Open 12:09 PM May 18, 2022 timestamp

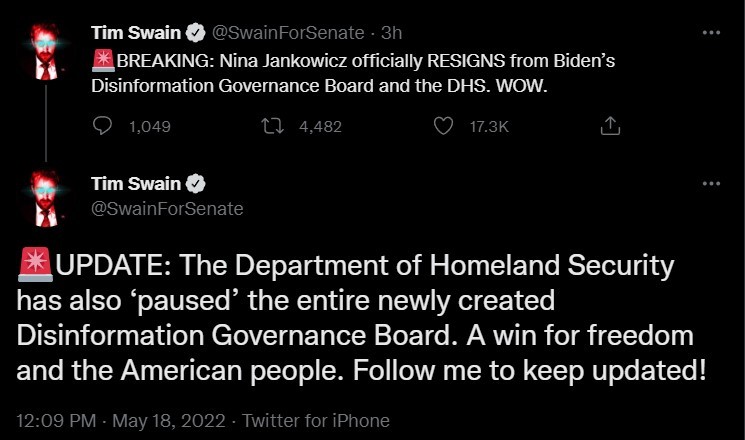[x=121, y=421]
